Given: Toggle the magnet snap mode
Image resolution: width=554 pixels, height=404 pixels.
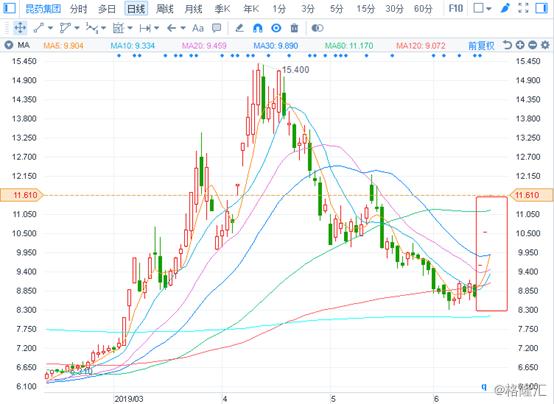Looking at the screenshot, I should (x=258, y=28).
